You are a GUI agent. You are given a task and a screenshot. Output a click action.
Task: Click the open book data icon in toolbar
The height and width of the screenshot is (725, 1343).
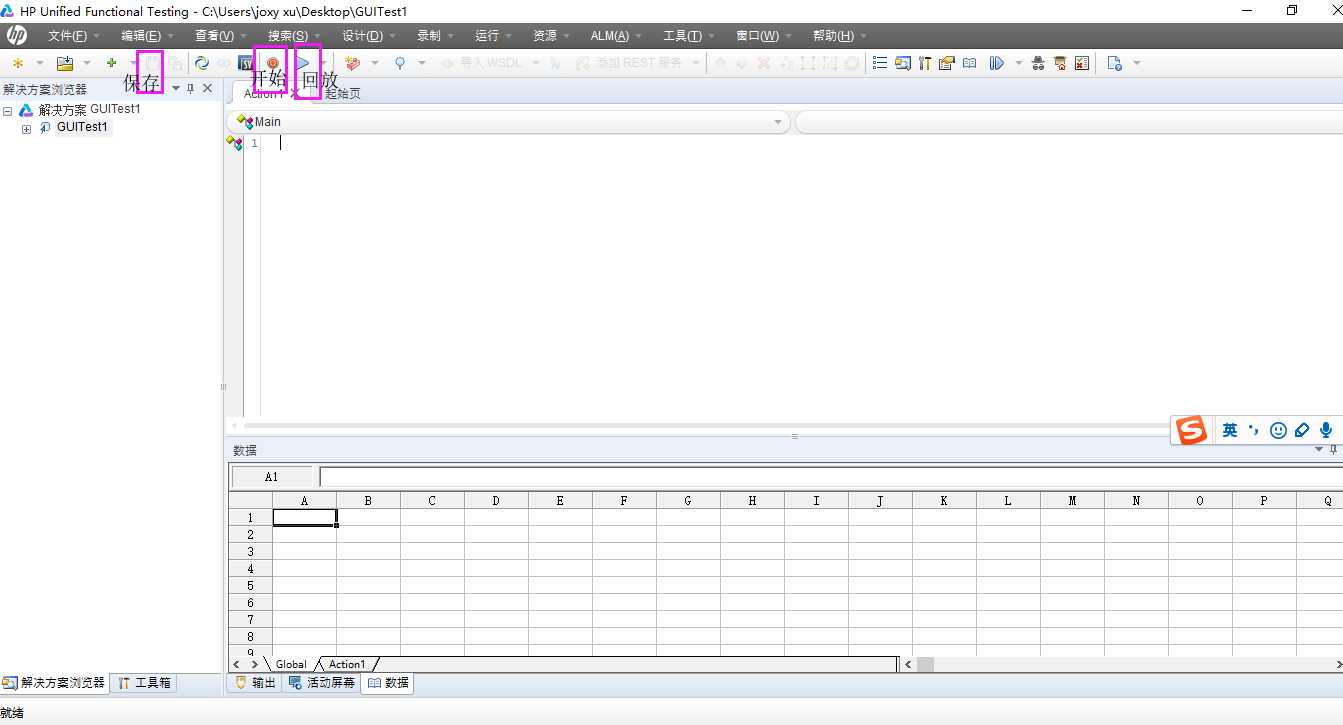969,63
